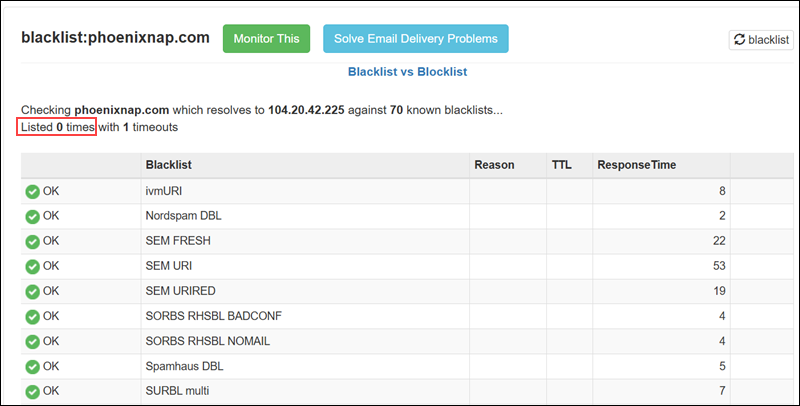The height and width of the screenshot is (406, 800).
Task: Click the OK check icon for SEM URIRED
Action: (33, 292)
